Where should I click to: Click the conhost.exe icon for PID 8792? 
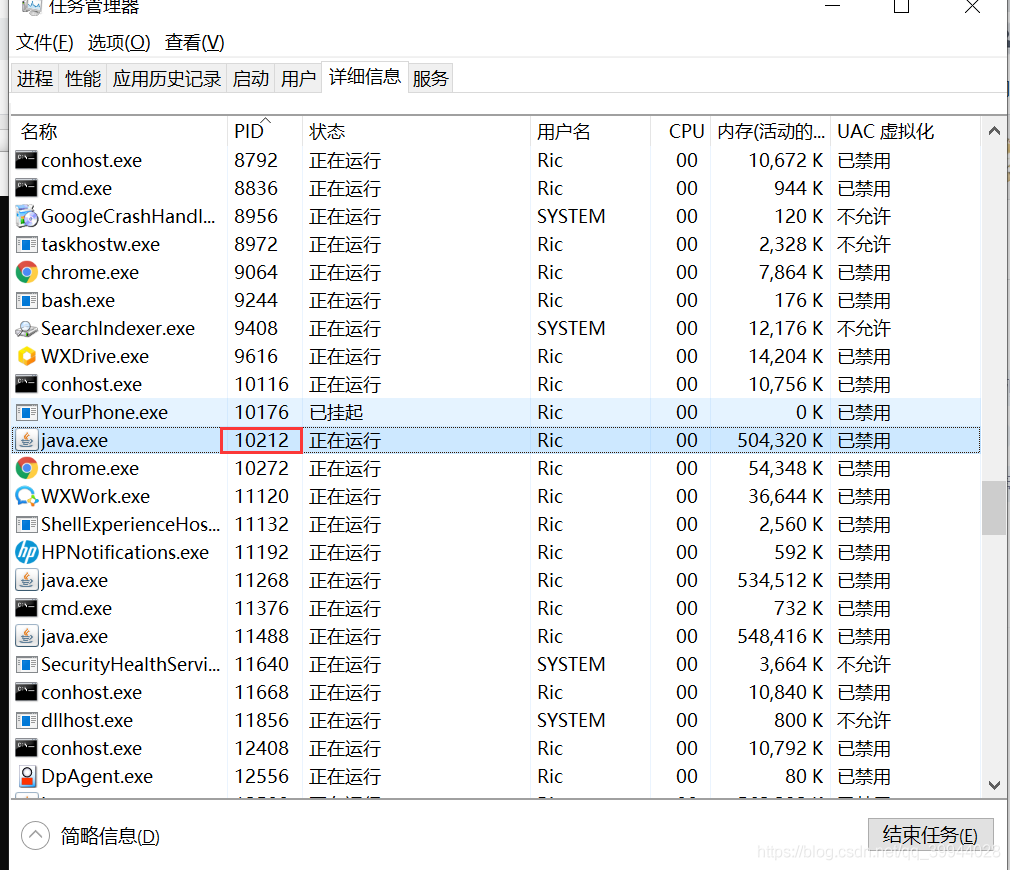click(x=26, y=160)
